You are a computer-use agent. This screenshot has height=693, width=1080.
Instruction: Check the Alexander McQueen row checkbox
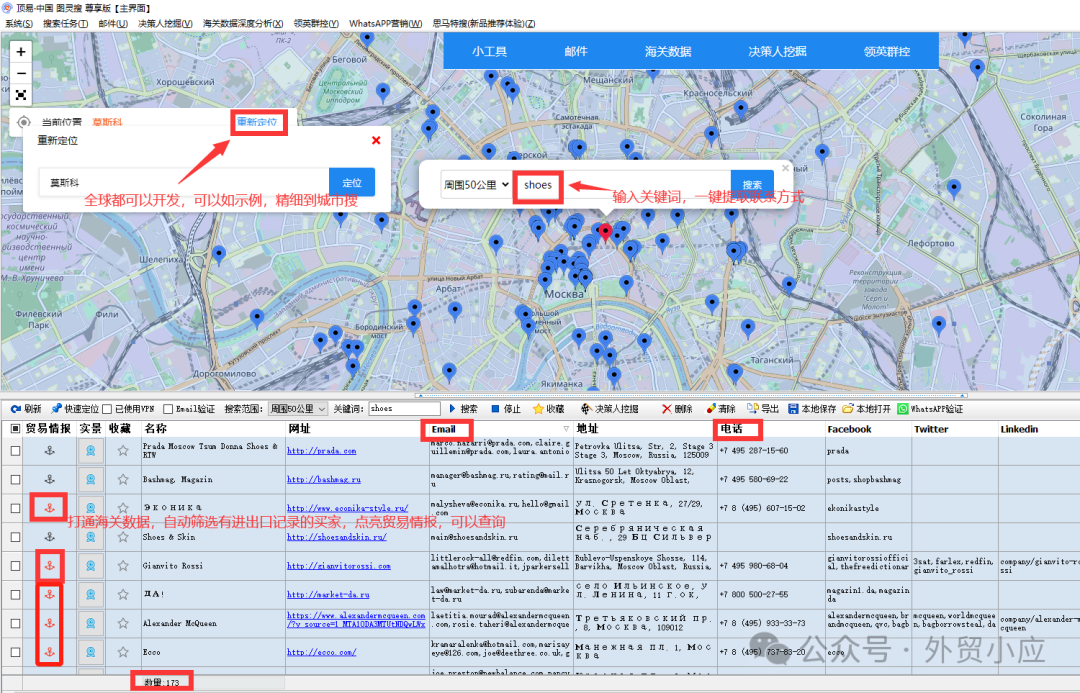[x=15, y=623]
